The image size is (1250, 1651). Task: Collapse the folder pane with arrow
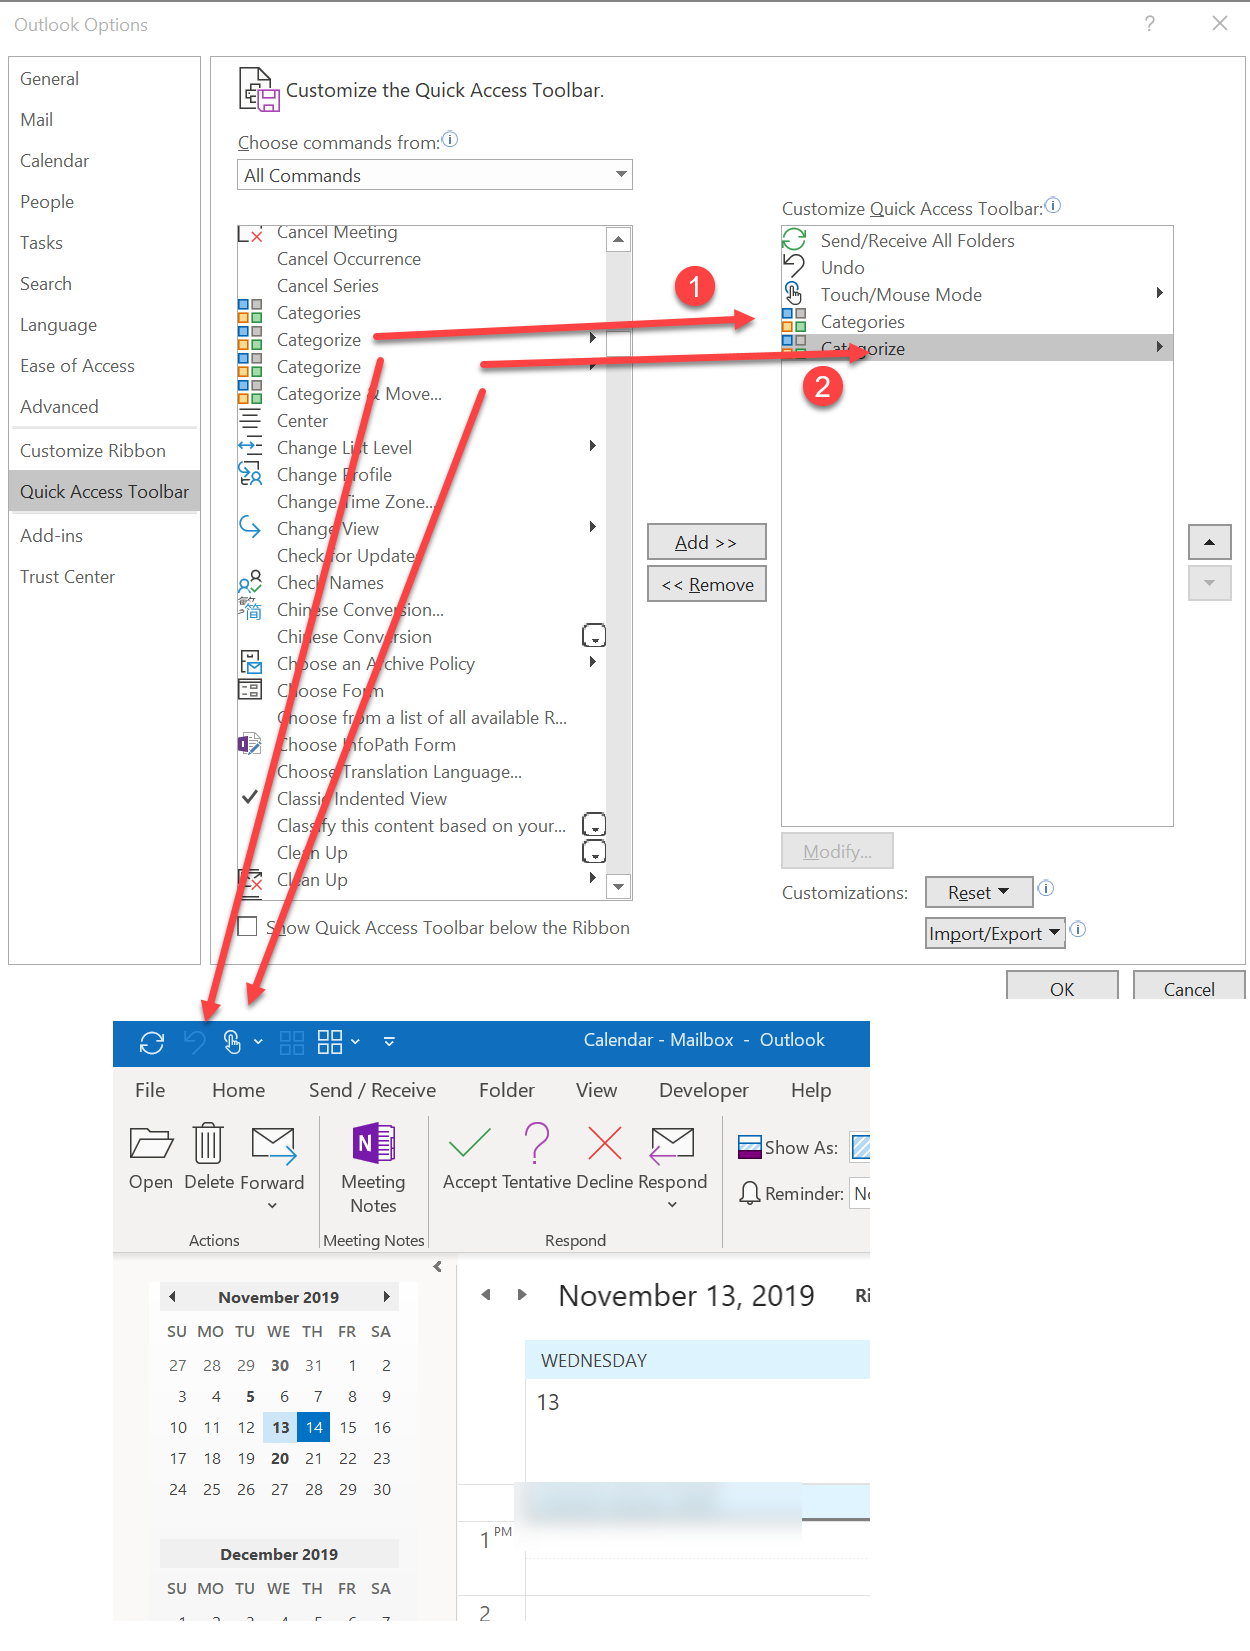(437, 1266)
